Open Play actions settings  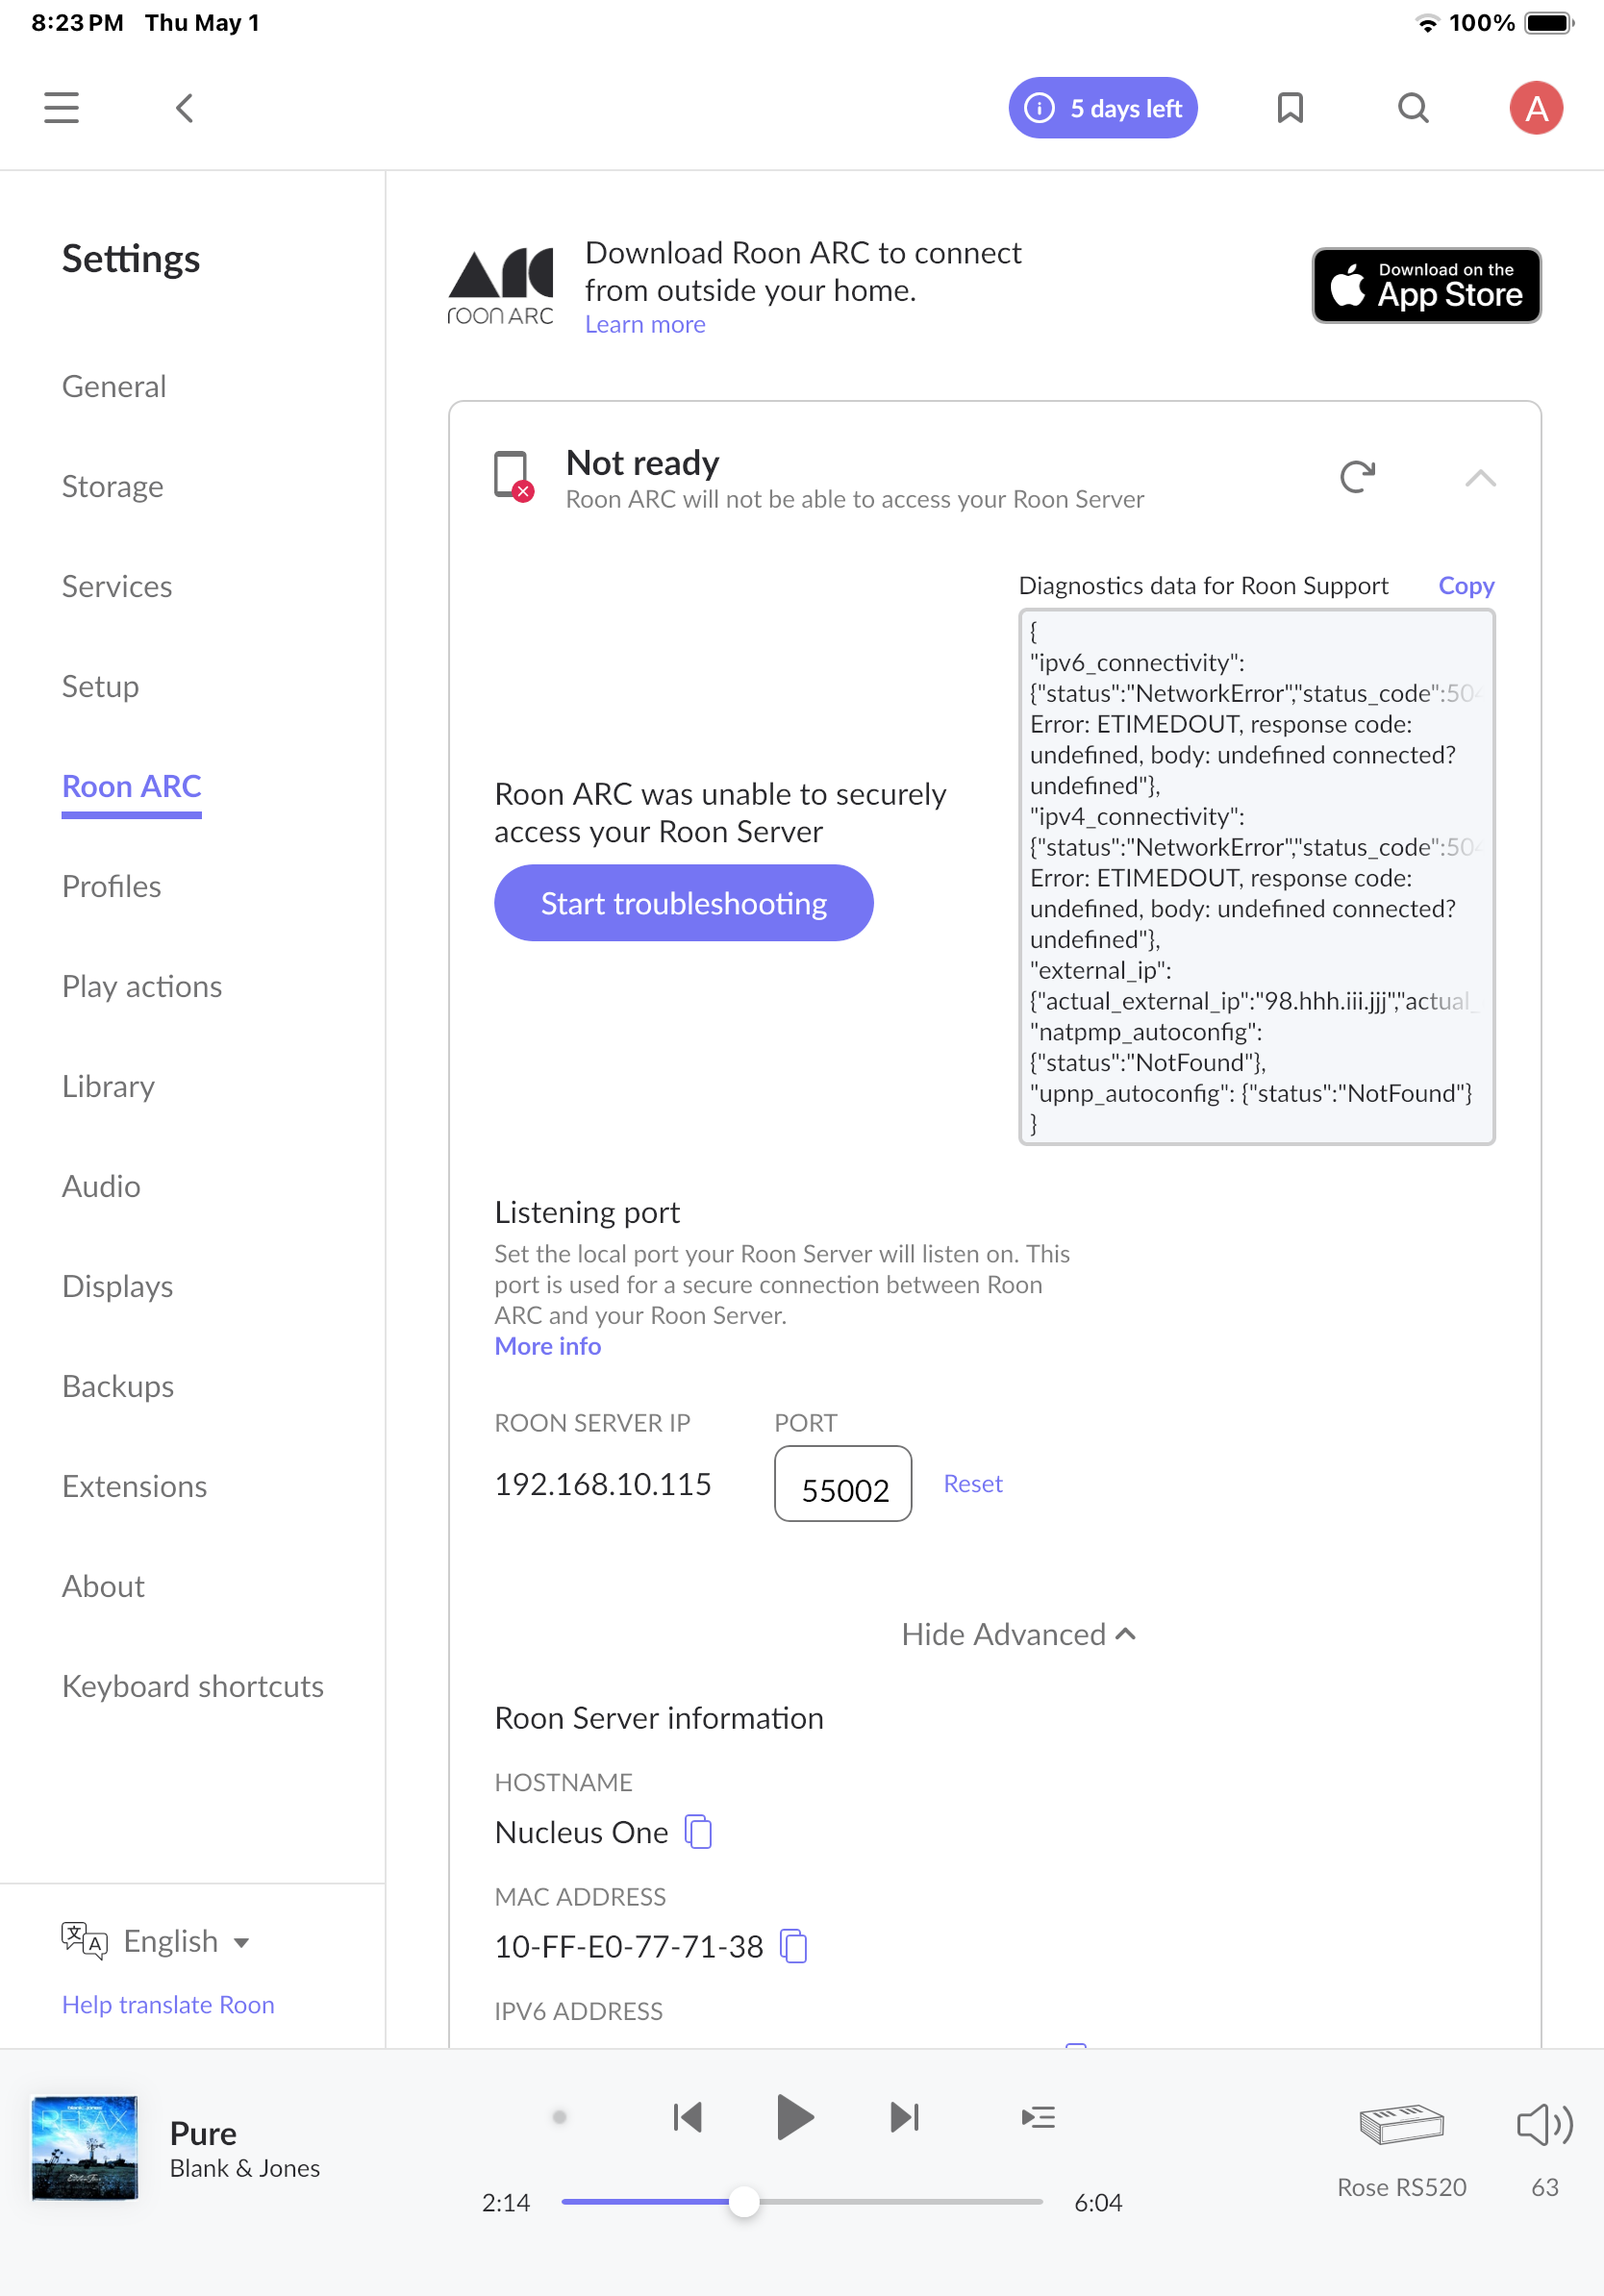pos(142,986)
